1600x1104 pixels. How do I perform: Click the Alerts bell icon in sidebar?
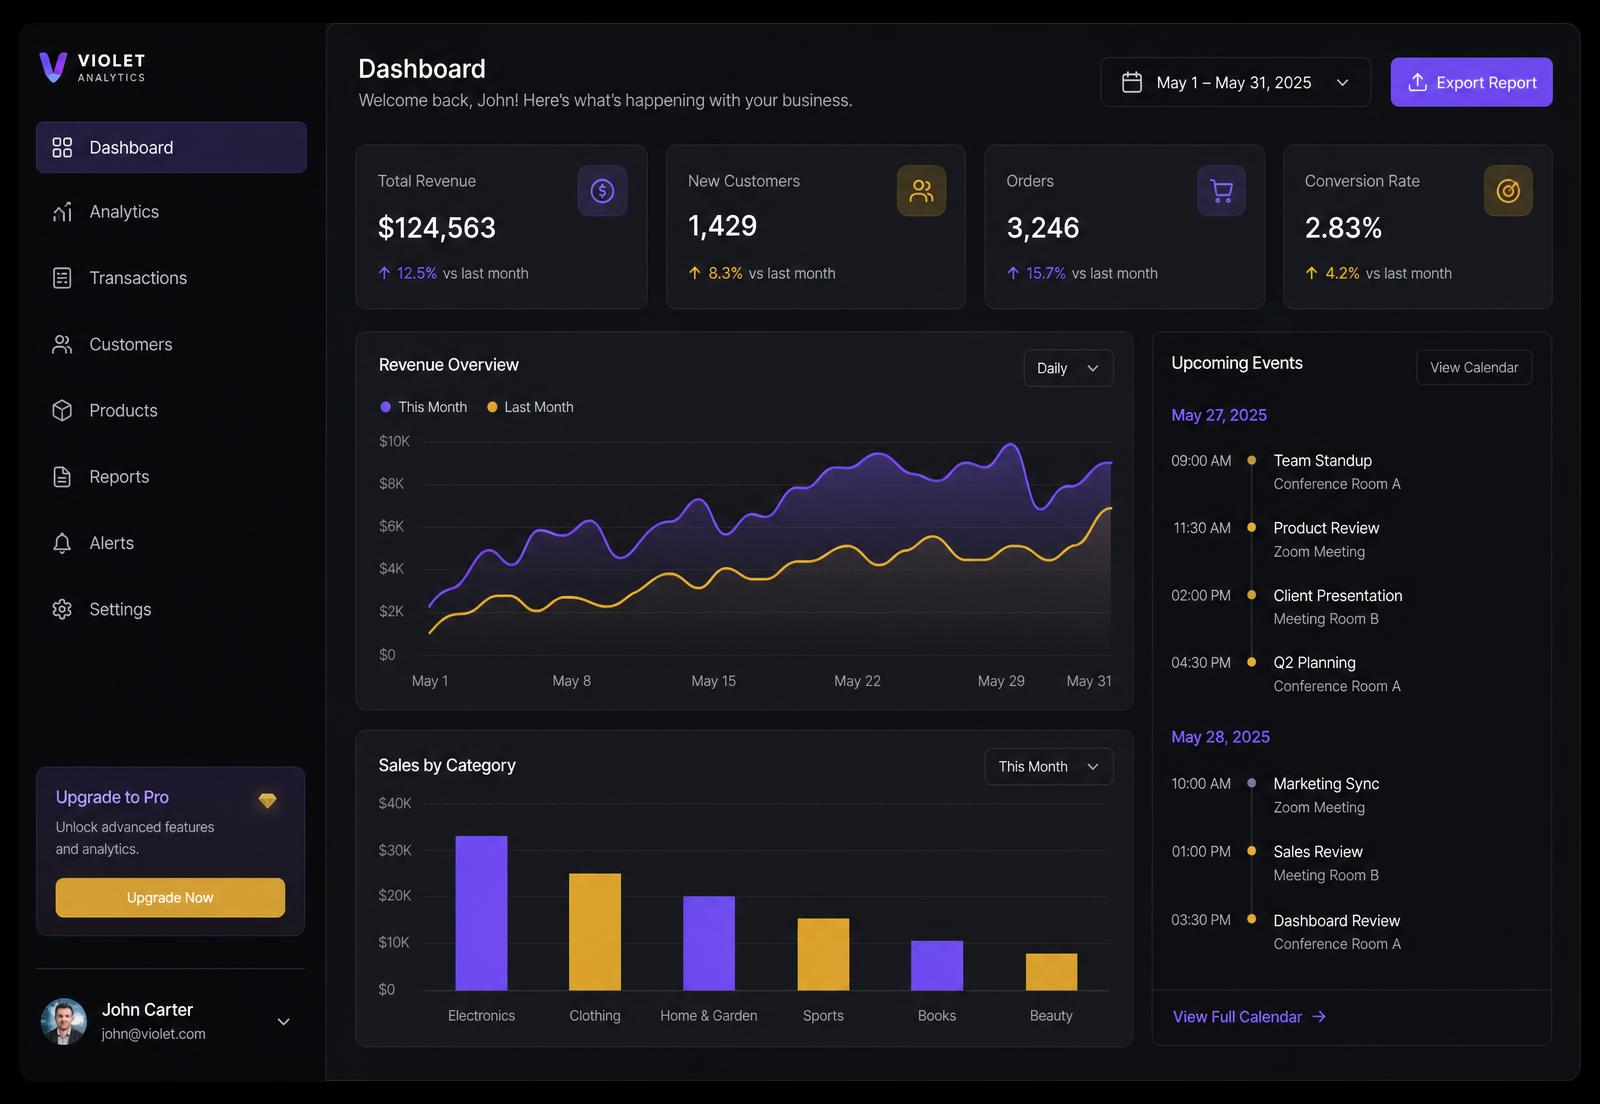click(62, 543)
